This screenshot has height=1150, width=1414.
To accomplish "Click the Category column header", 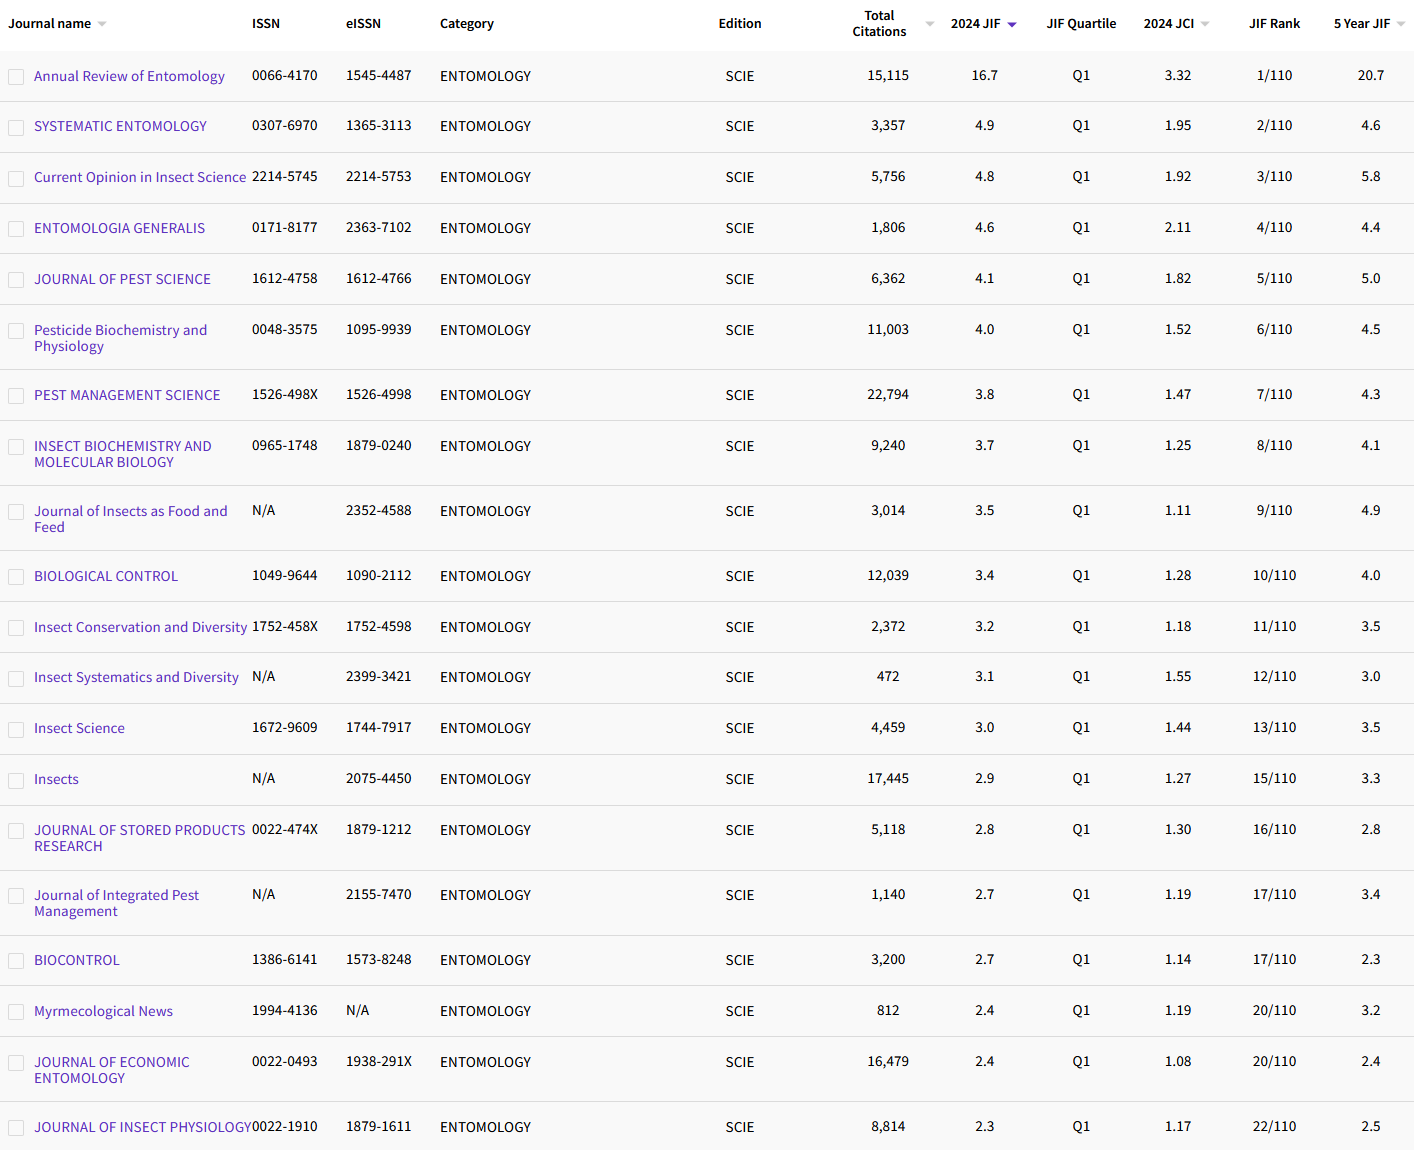I will click(x=467, y=23).
